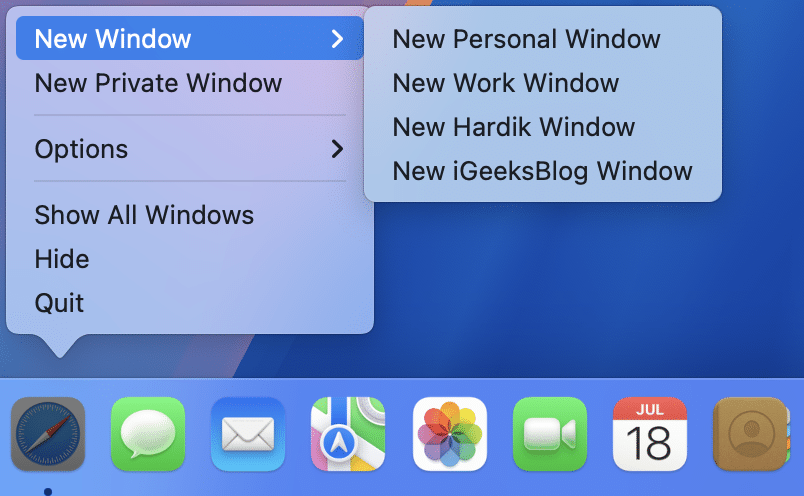Open a New Work Window

point(543,83)
